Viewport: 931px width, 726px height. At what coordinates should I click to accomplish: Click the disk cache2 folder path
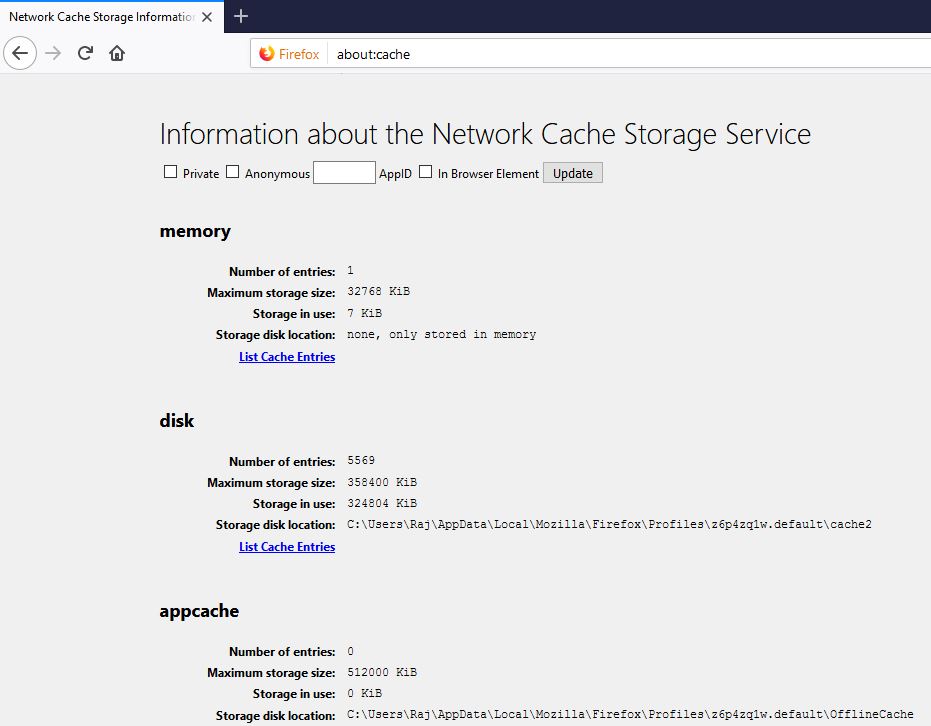pos(609,524)
